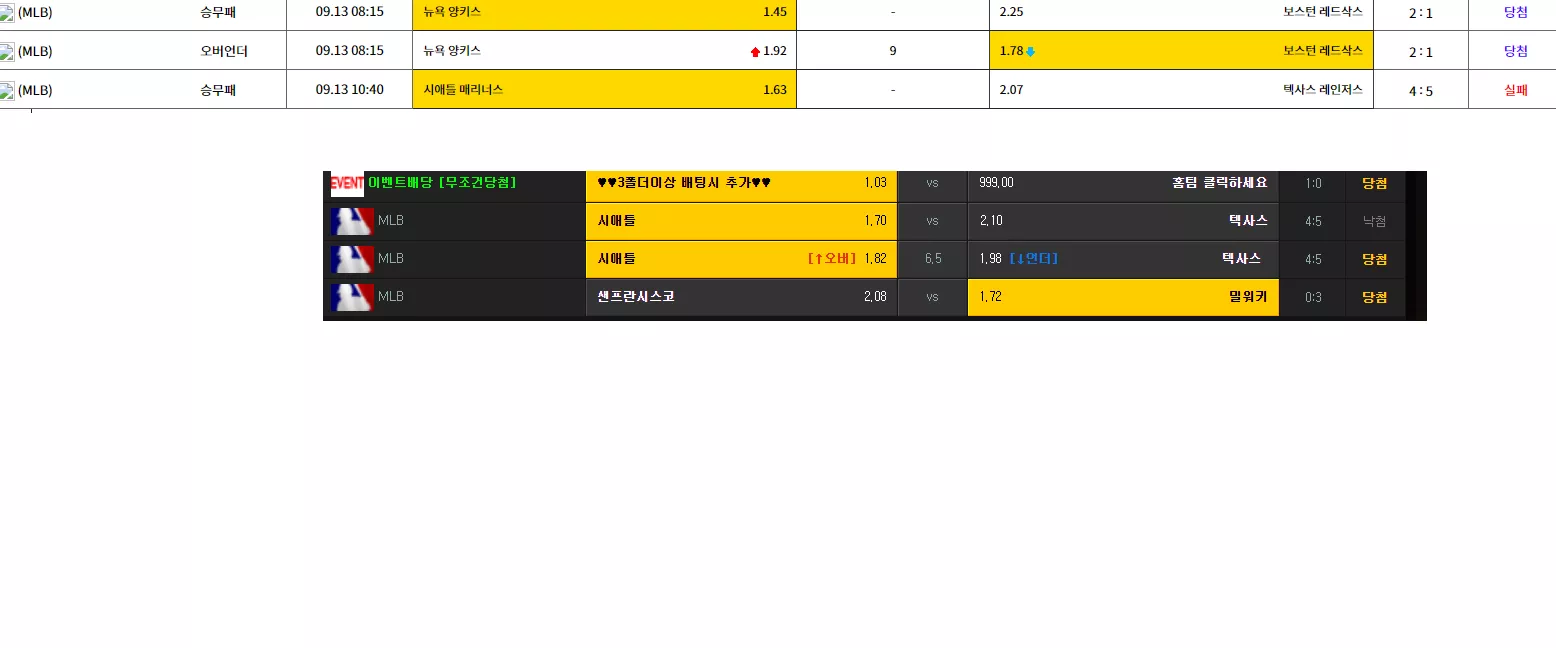Select 텍사스 레인저스 at odds 2.07
This screenshot has height=648, width=1556.
tap(1181, 90)
